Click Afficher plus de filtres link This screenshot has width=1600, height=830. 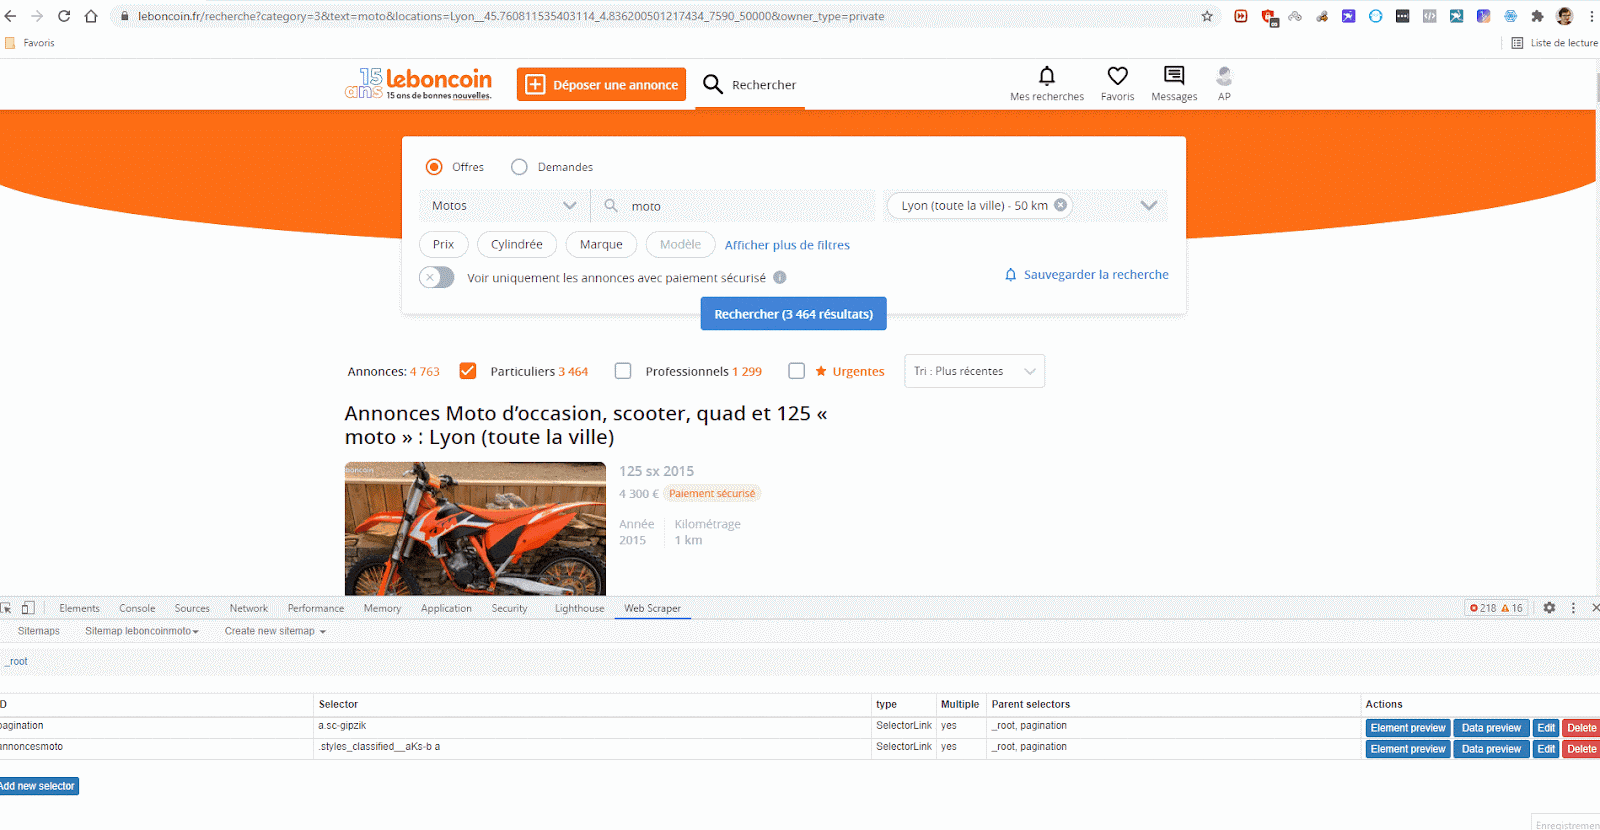coord(787,245)
